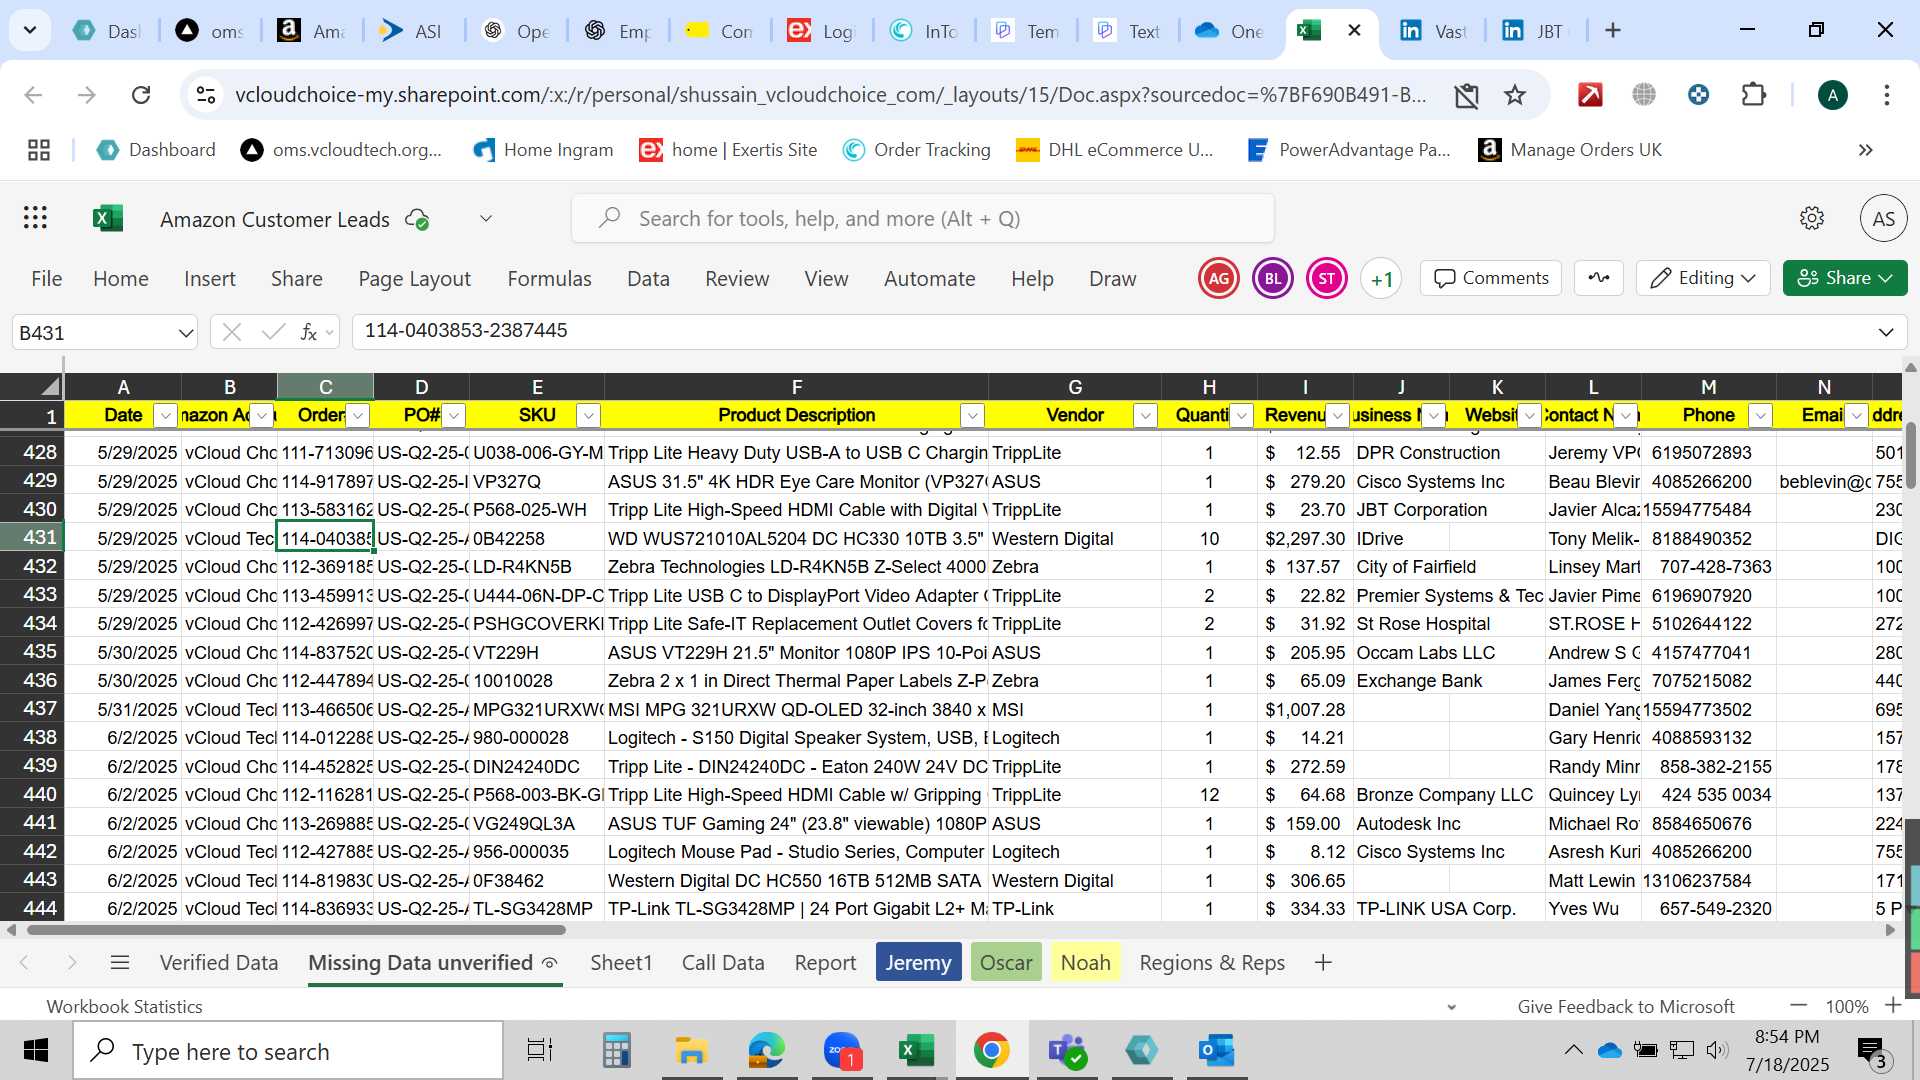Click the select all corner triangle
Image resolution: width=1920 pixels, height=1080 pixels.
pos(50,387)
